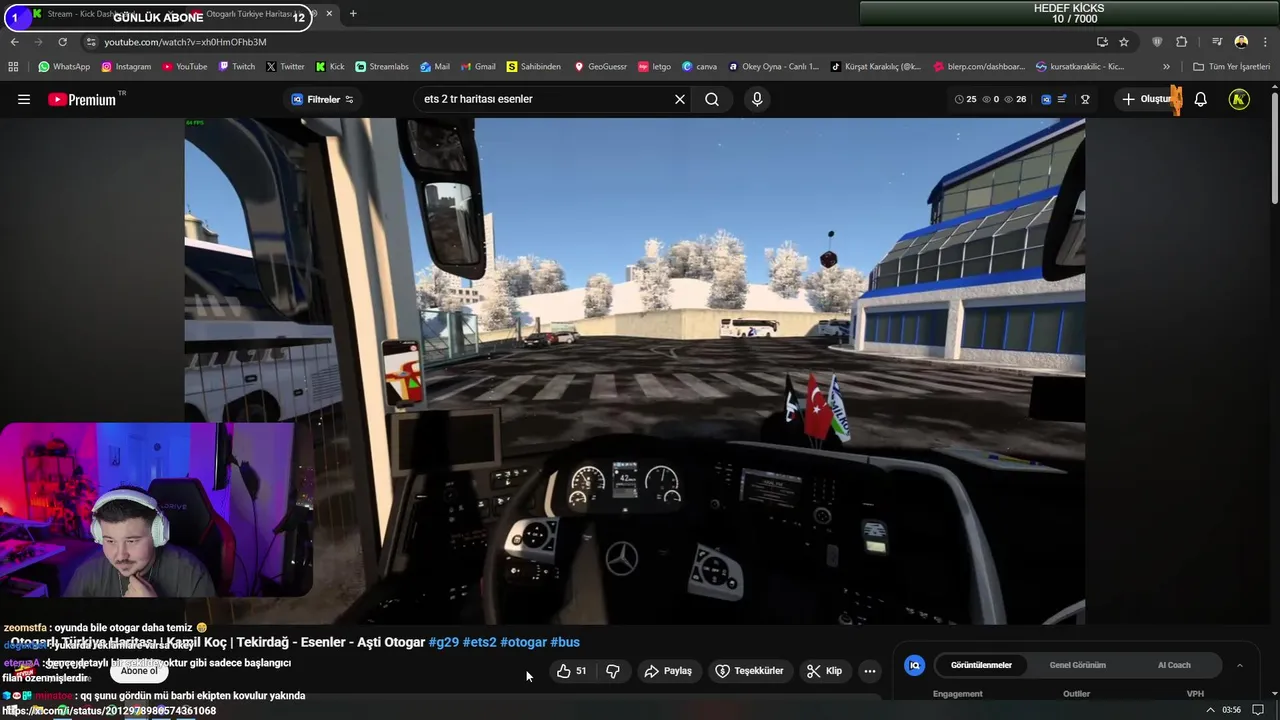1280x720 pixels.
Task: Open the Filtreler filter options
Action: (x=322, y=99)
